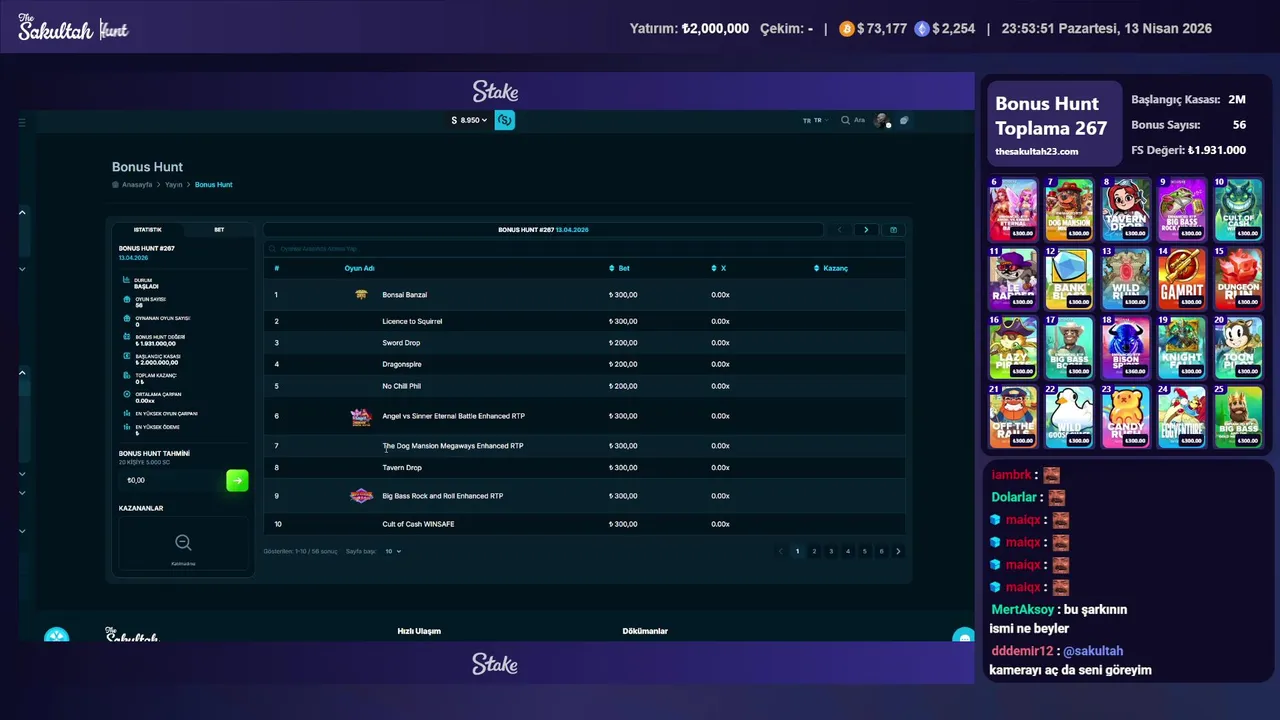The height and width of the screenshot is (720, 1280).
Task: Click the Kazananlar zoom-out magnifier icon
Action: pyautogui.click(x=183, y=543)
